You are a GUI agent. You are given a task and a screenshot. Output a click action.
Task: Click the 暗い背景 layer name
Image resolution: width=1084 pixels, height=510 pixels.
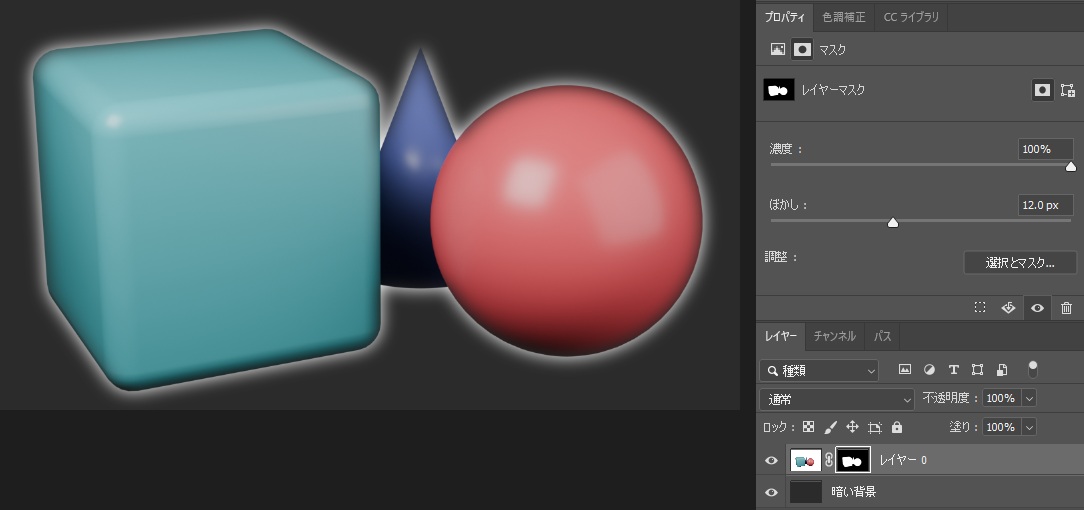[854, 492]
